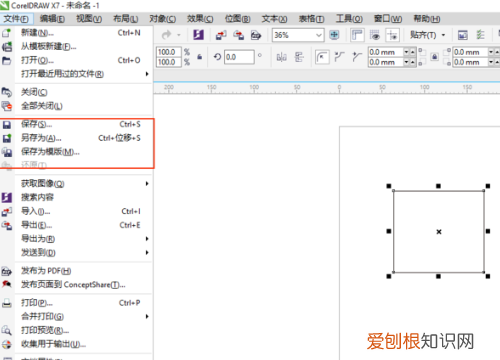Image resolution: width=500 pixels, height=360 pixels.
Task: Open the Table (表格) menu
Action: coord(311,19)
